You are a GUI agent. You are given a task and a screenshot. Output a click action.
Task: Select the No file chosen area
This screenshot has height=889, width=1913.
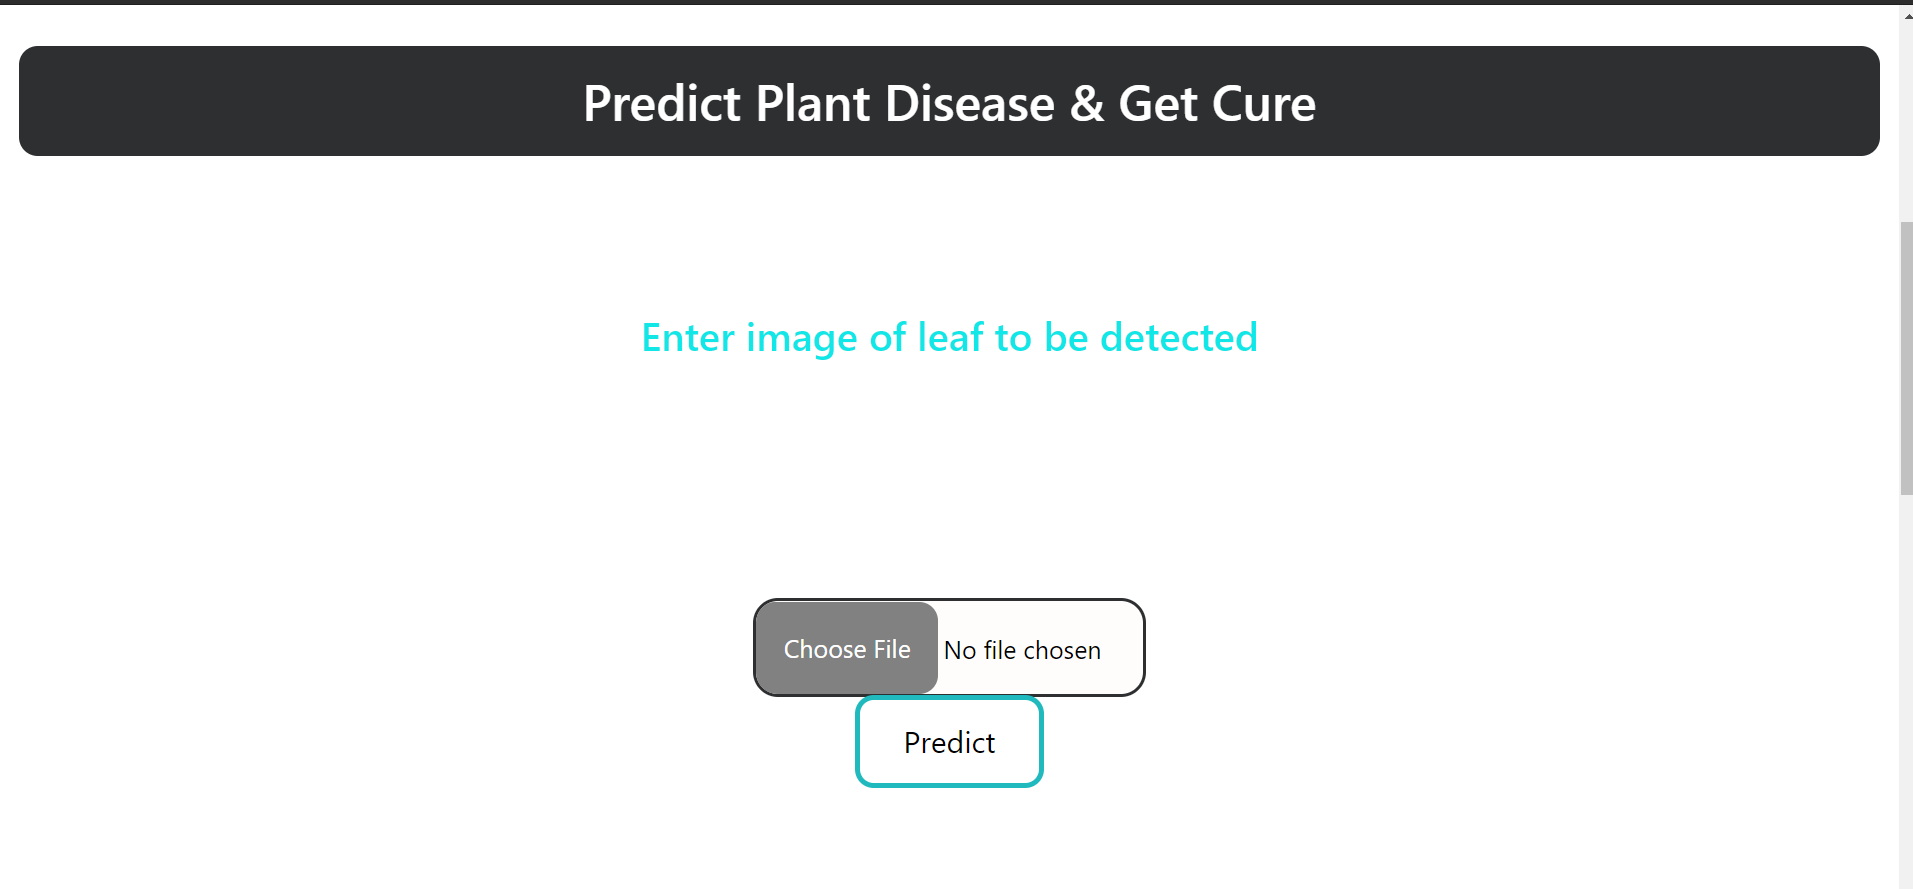click(1022, 649)
